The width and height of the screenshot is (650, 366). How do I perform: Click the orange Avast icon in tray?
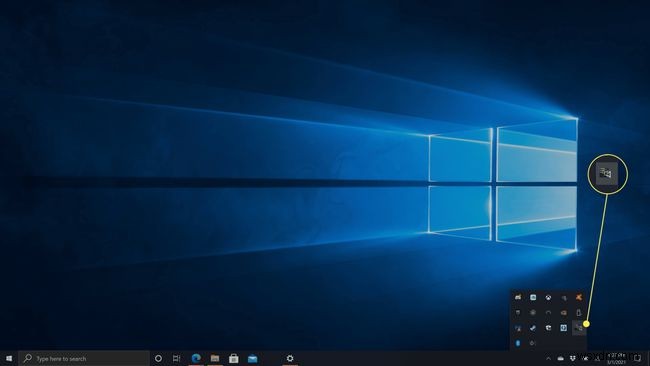[x=579, y=297]
